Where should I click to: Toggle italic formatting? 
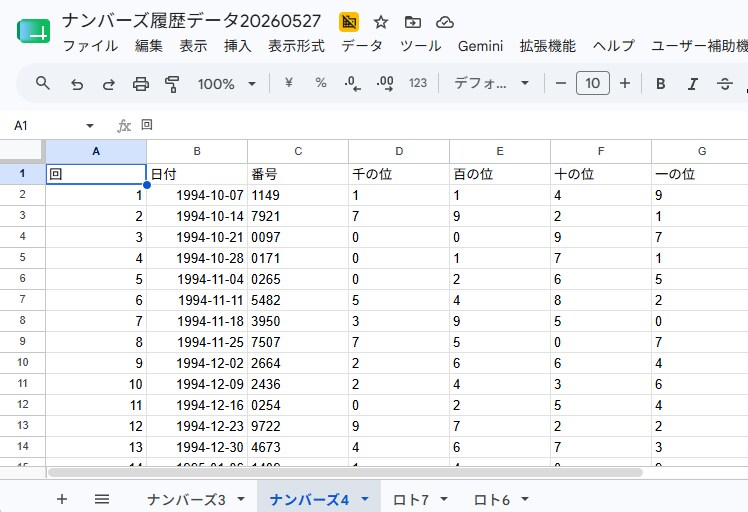(x=693, y=84)
